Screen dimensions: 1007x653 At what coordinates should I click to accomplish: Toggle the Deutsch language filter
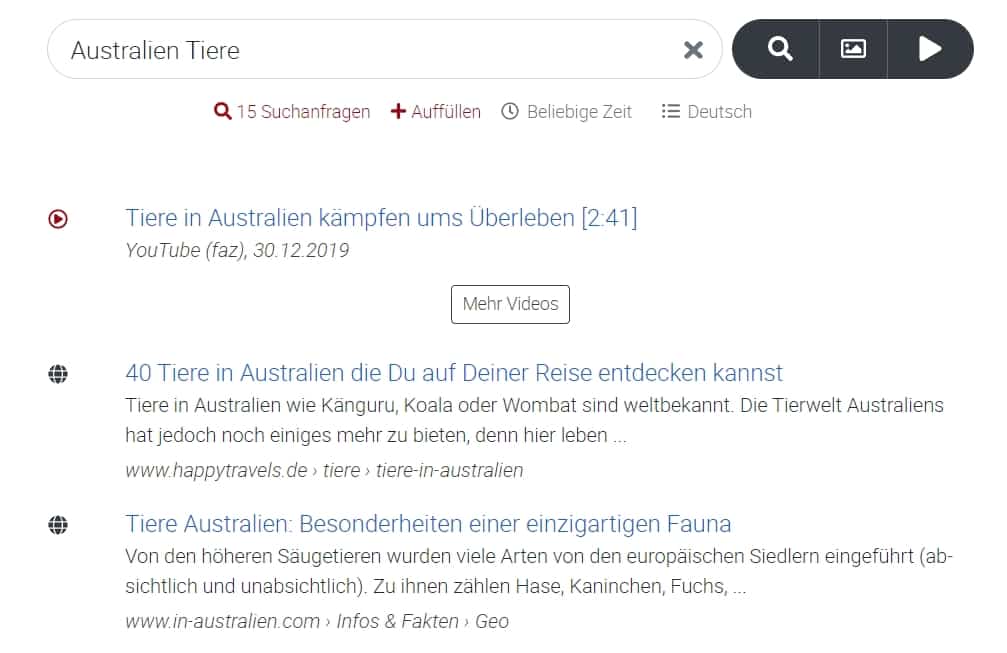705,111
